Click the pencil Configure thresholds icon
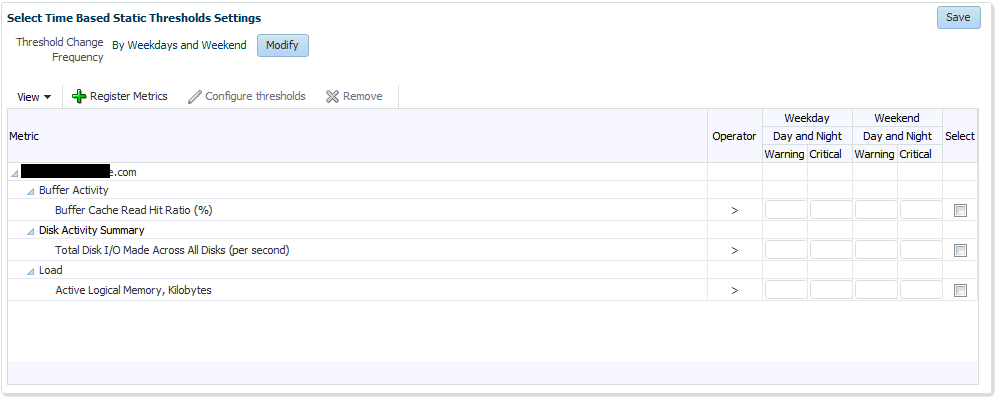 click(x=195, y=97)
